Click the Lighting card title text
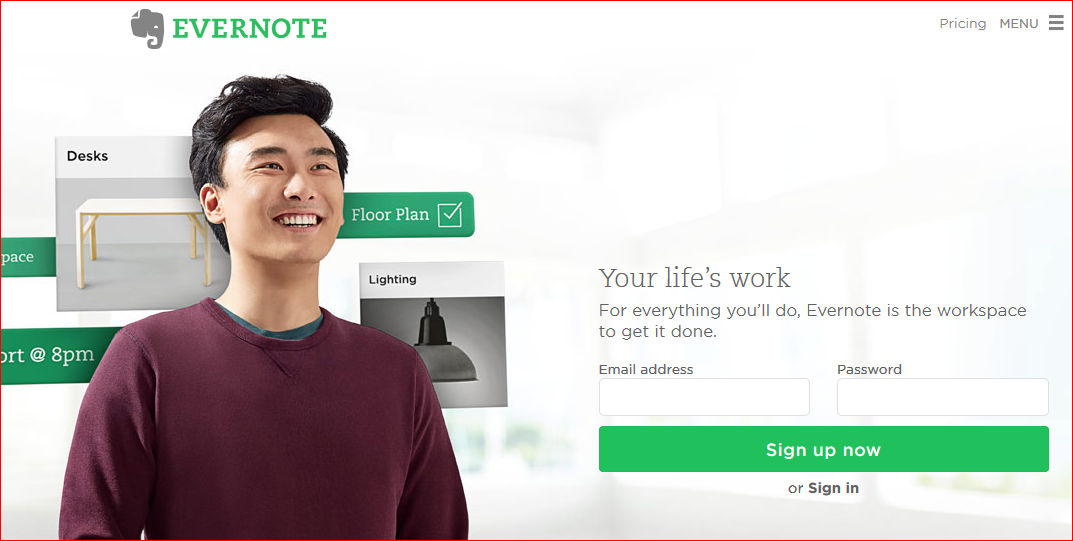The image size is (1073, 541). [x=392, y=279]
